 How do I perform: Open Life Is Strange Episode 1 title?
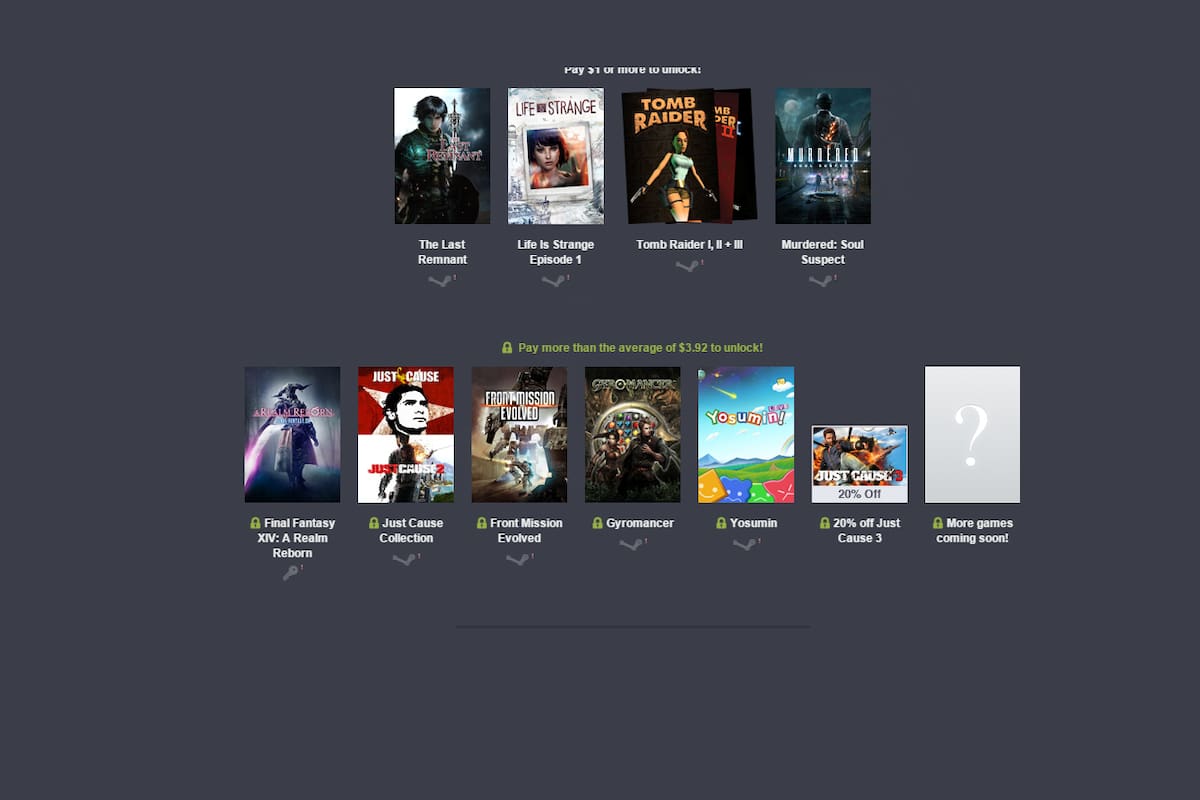[556, 252]
